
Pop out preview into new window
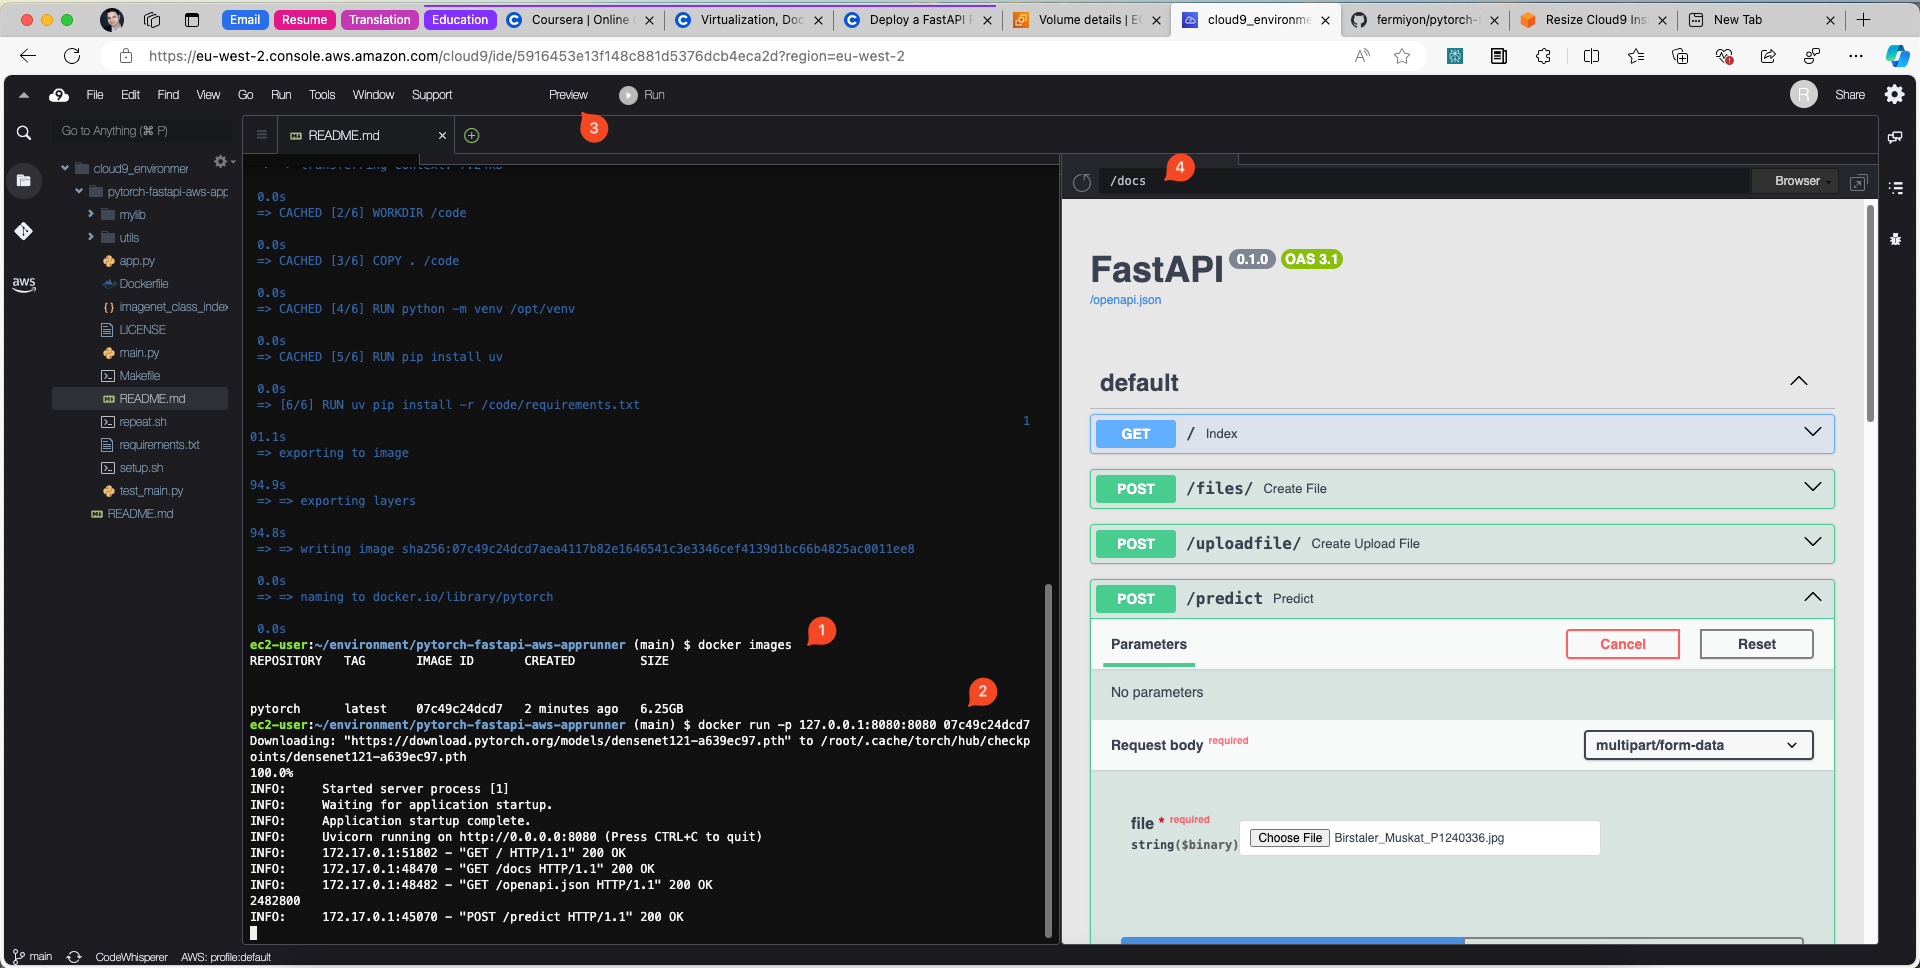pyautogui.click(x=1859, y=182)
